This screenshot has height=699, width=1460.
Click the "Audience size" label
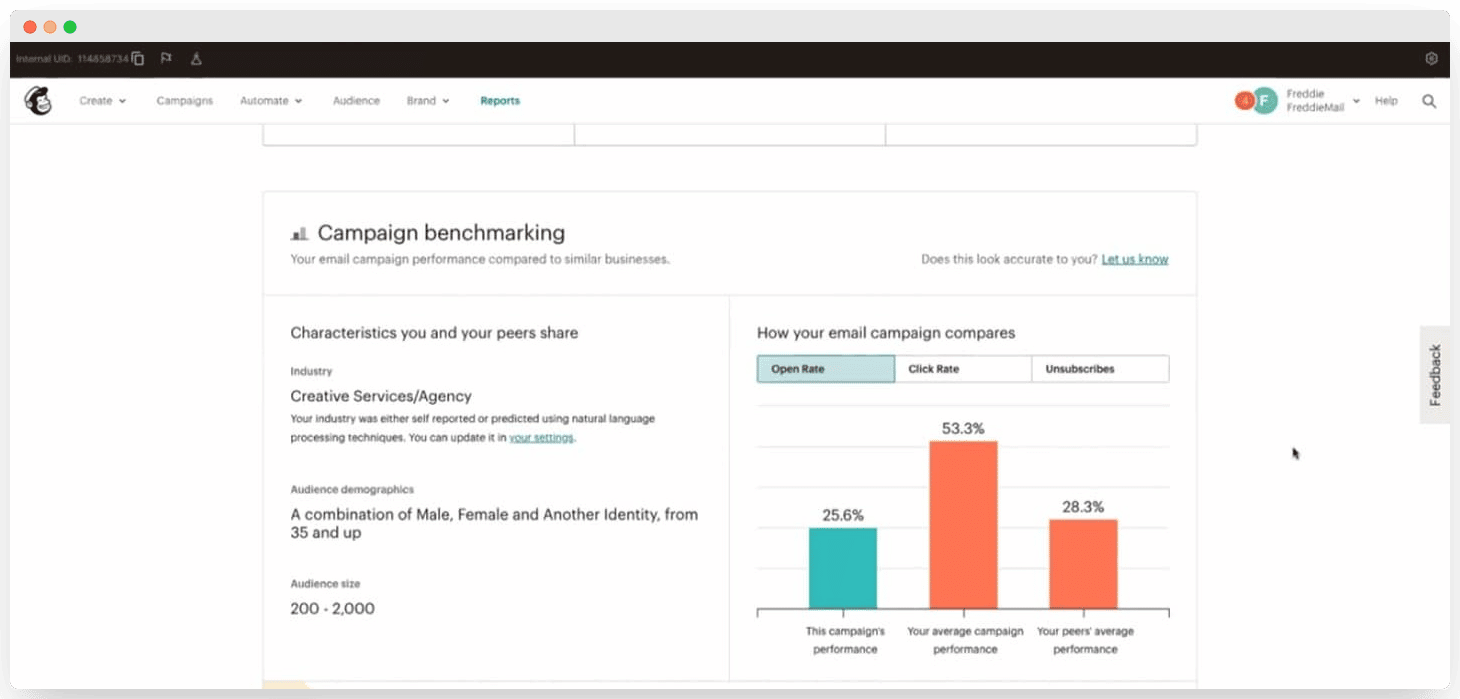(x=325, y=584)
